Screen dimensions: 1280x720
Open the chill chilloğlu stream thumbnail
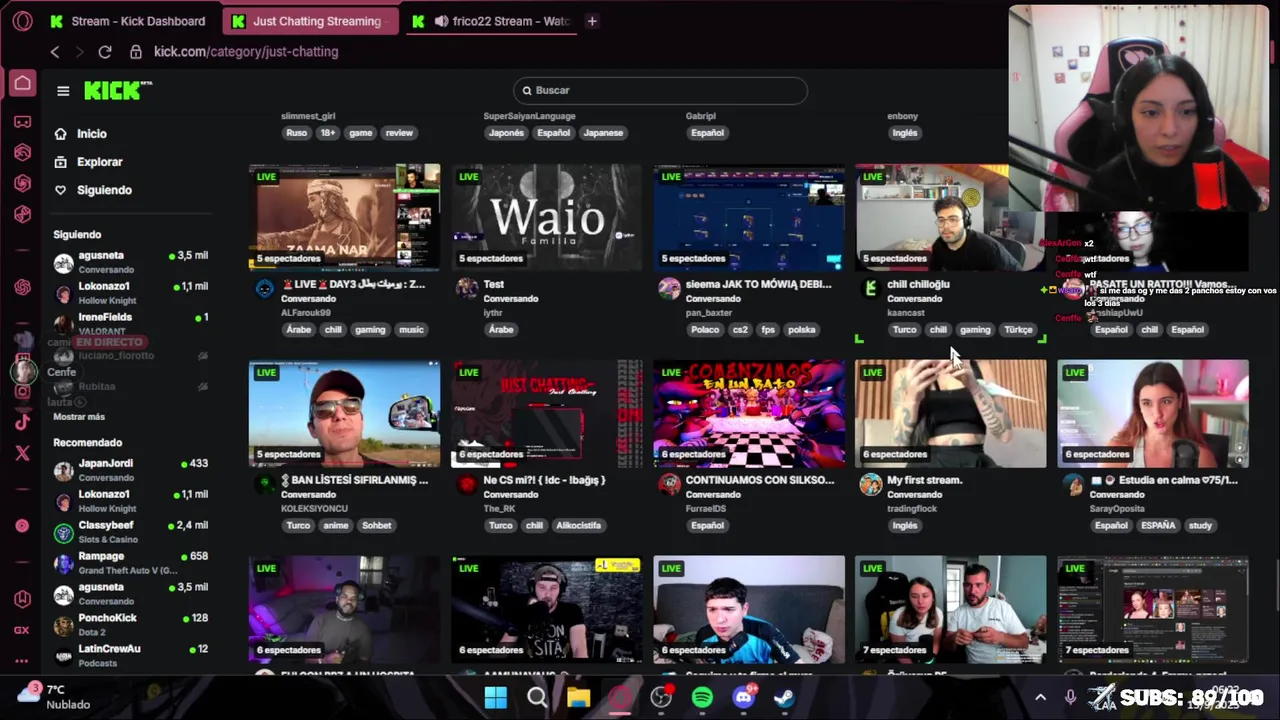[951, 217]
